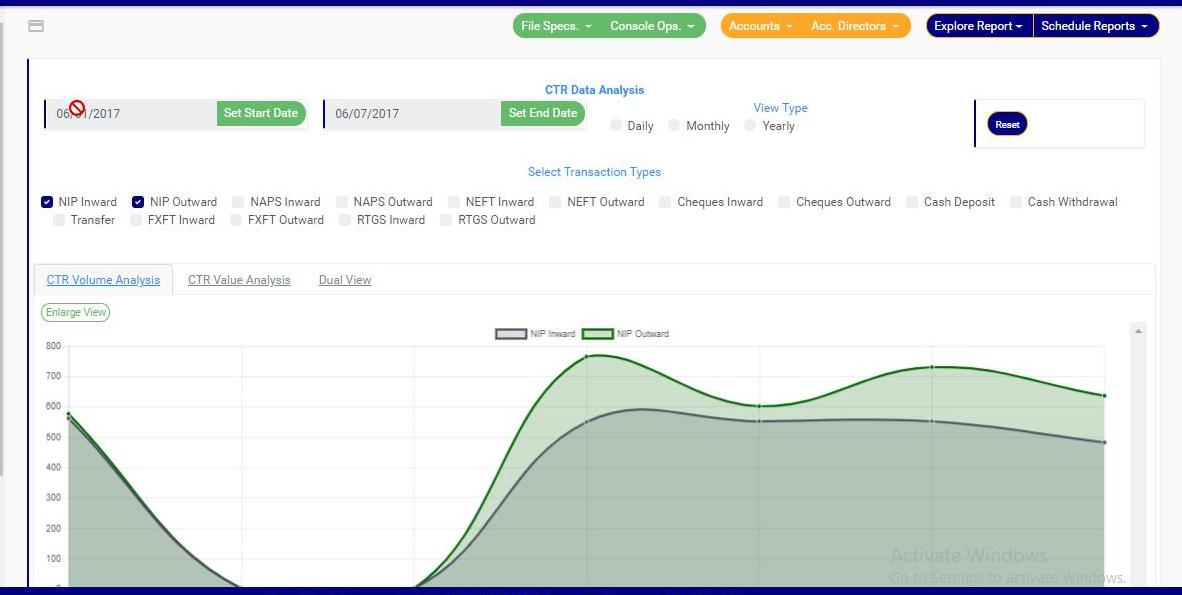Toggle NIP Outward series via legend swatch

pos(598,334)
